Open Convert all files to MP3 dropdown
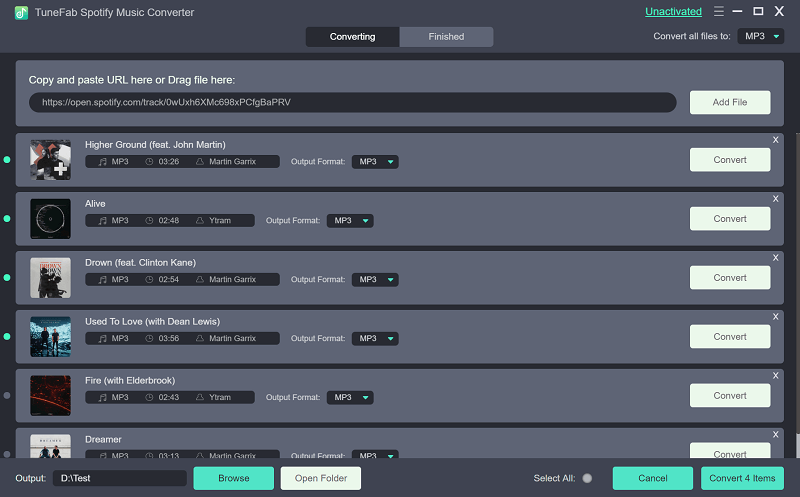Image resolution: width=800 pixels, height=497 pixels. pos(761,37)
